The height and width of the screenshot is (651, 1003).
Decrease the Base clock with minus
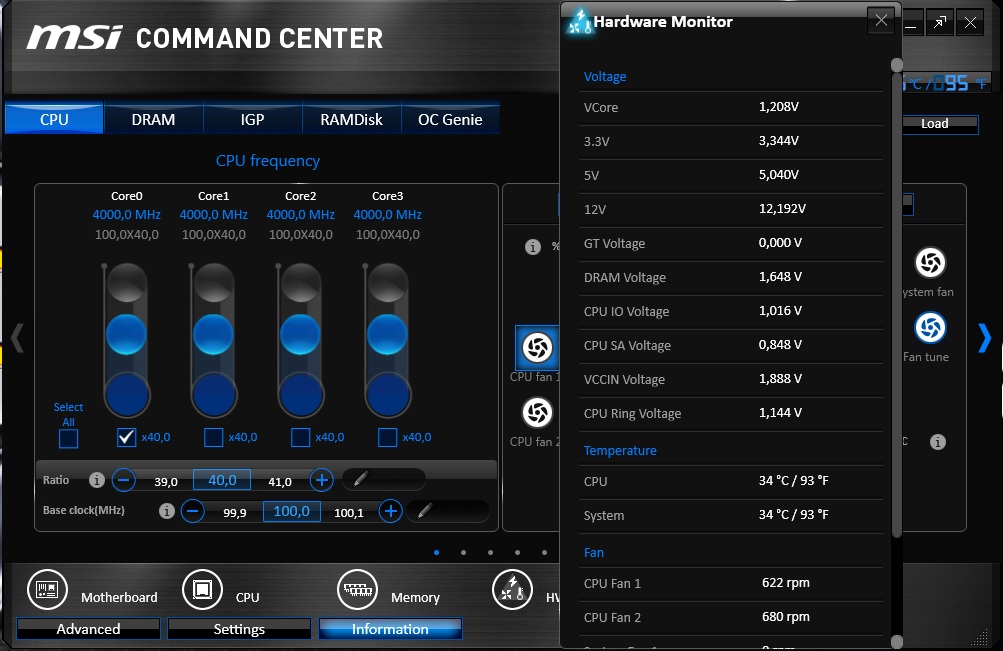coord(193,511)
